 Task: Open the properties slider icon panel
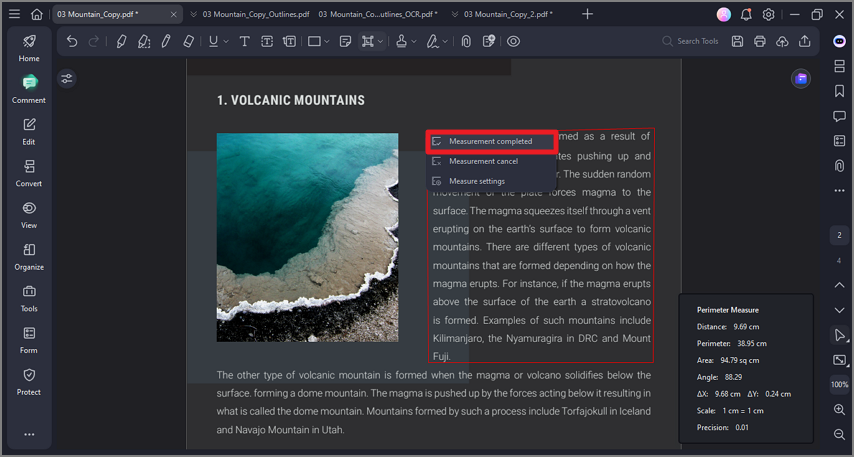66,79
